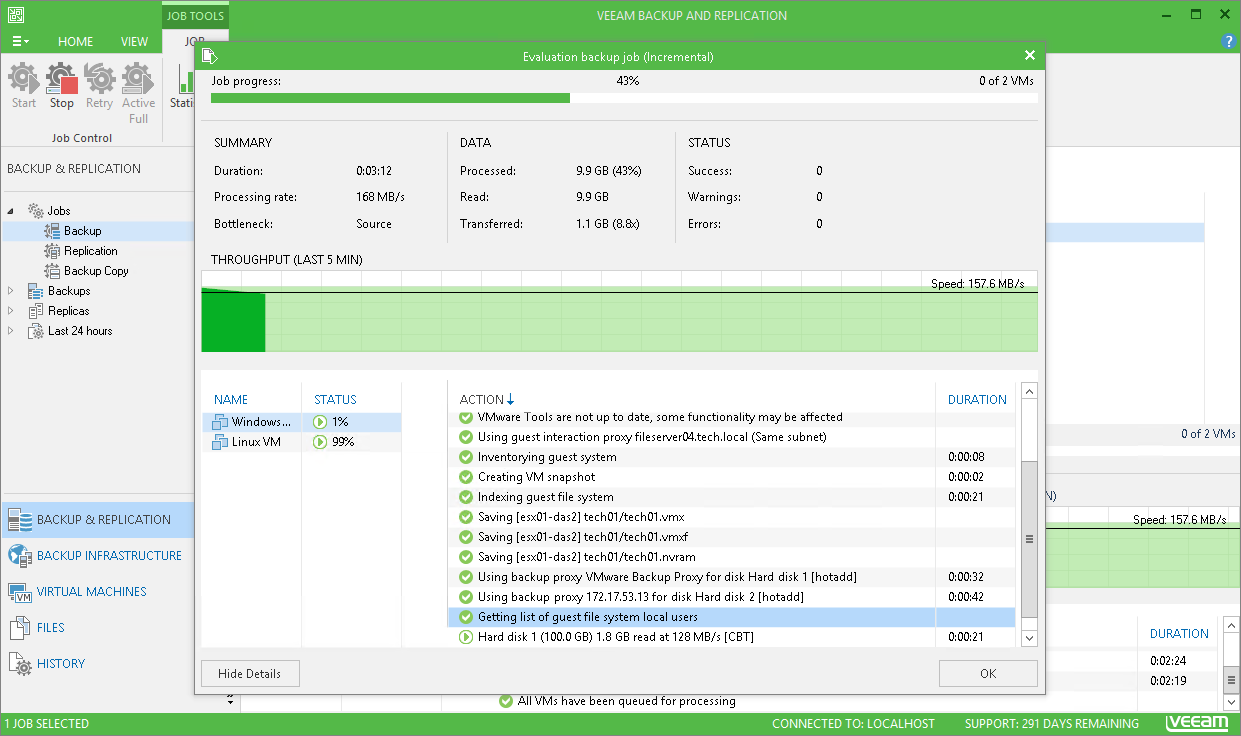The image size is (1241, 736).
Task: Click the Backup Infrastructure globe icon
Action: (20, 556)
